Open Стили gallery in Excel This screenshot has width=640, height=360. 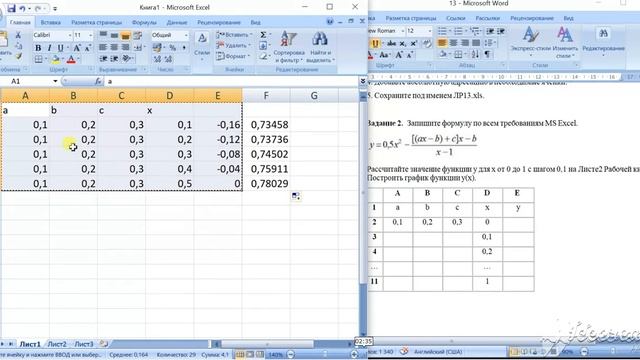pos(202,46)
